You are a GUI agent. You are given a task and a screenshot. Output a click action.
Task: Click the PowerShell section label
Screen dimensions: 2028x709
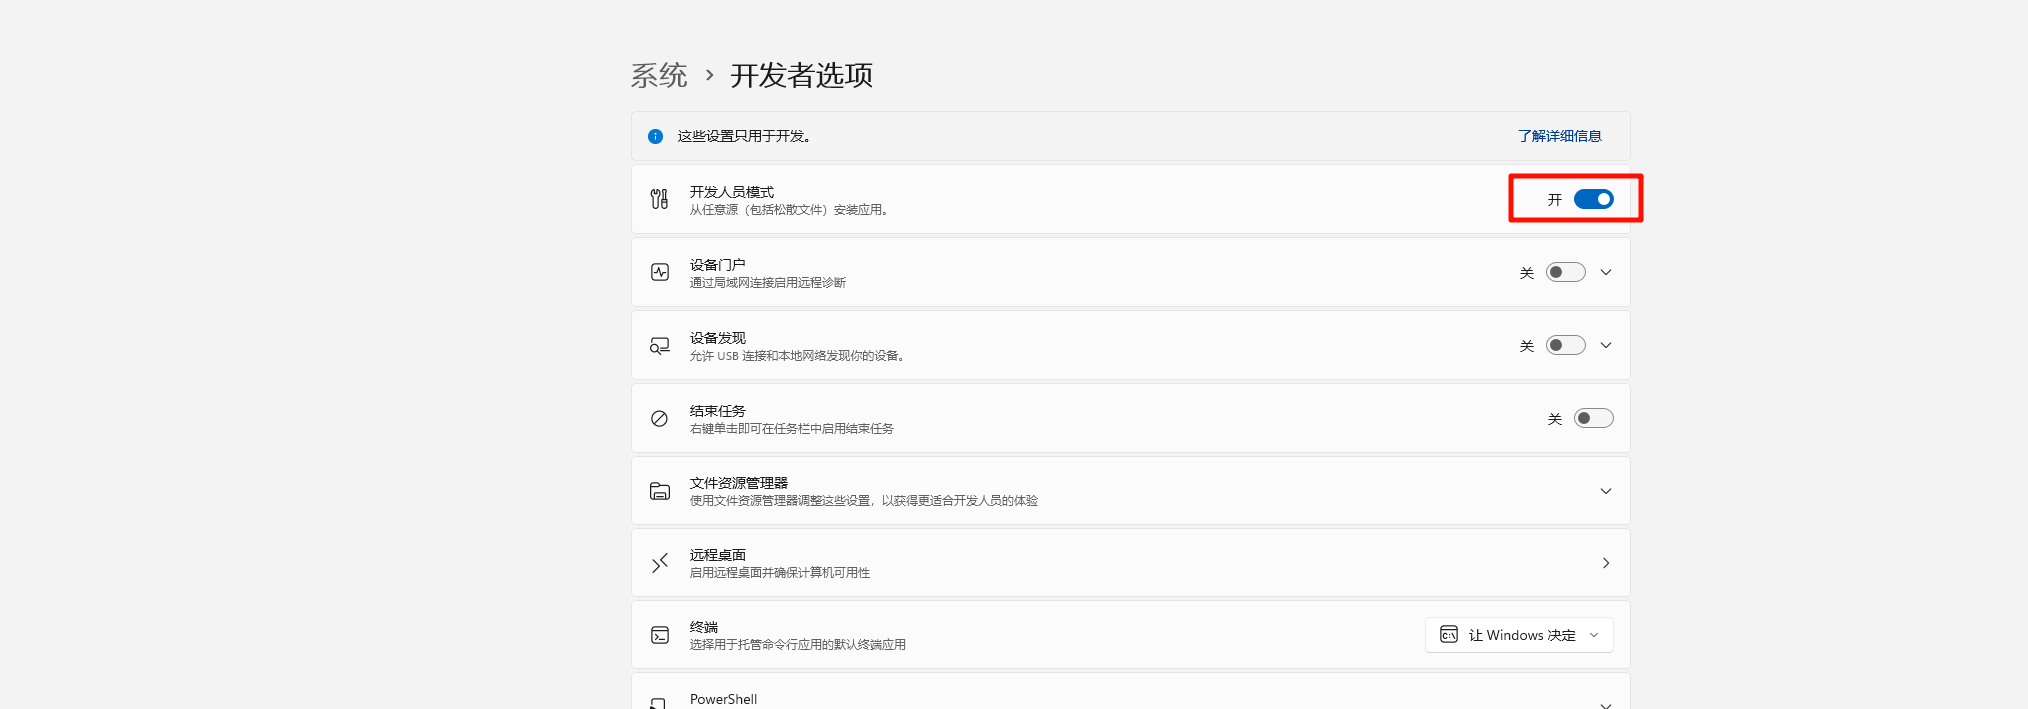(x=723, y=699)
